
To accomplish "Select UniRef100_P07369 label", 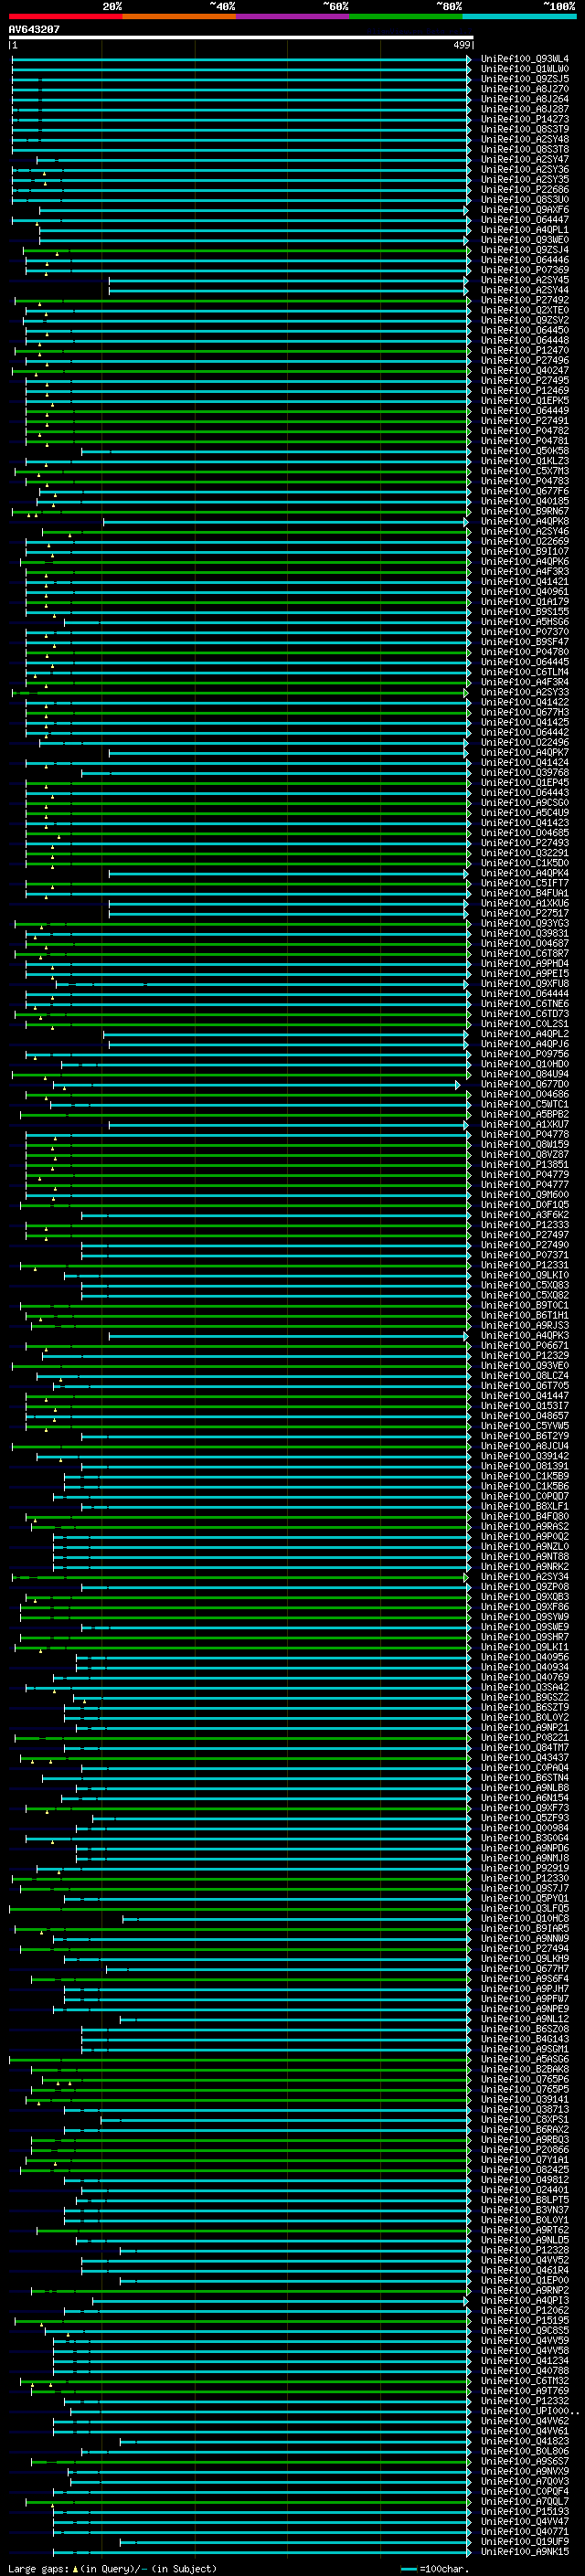I will 524,270.
